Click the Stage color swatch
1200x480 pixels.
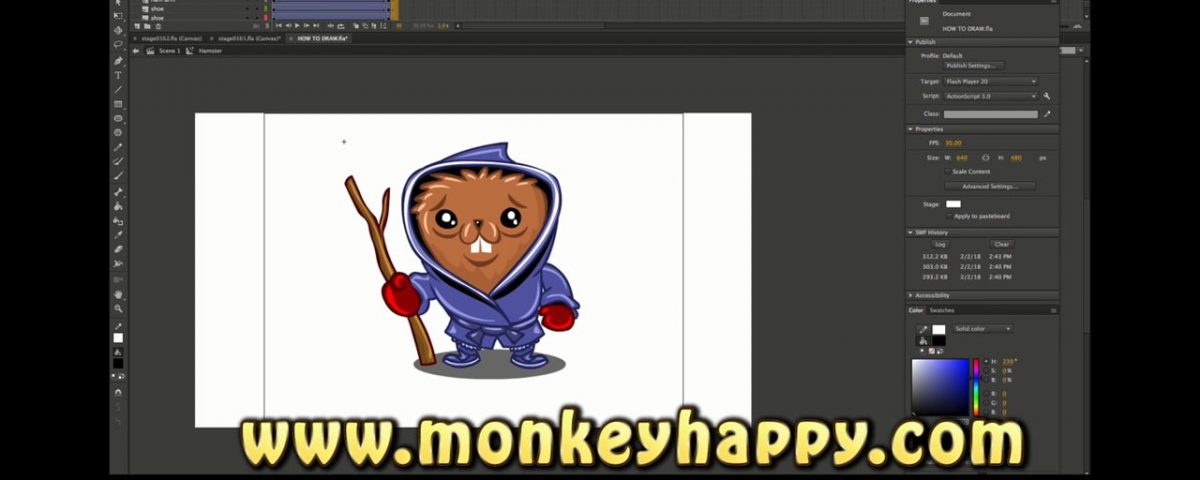953,204
